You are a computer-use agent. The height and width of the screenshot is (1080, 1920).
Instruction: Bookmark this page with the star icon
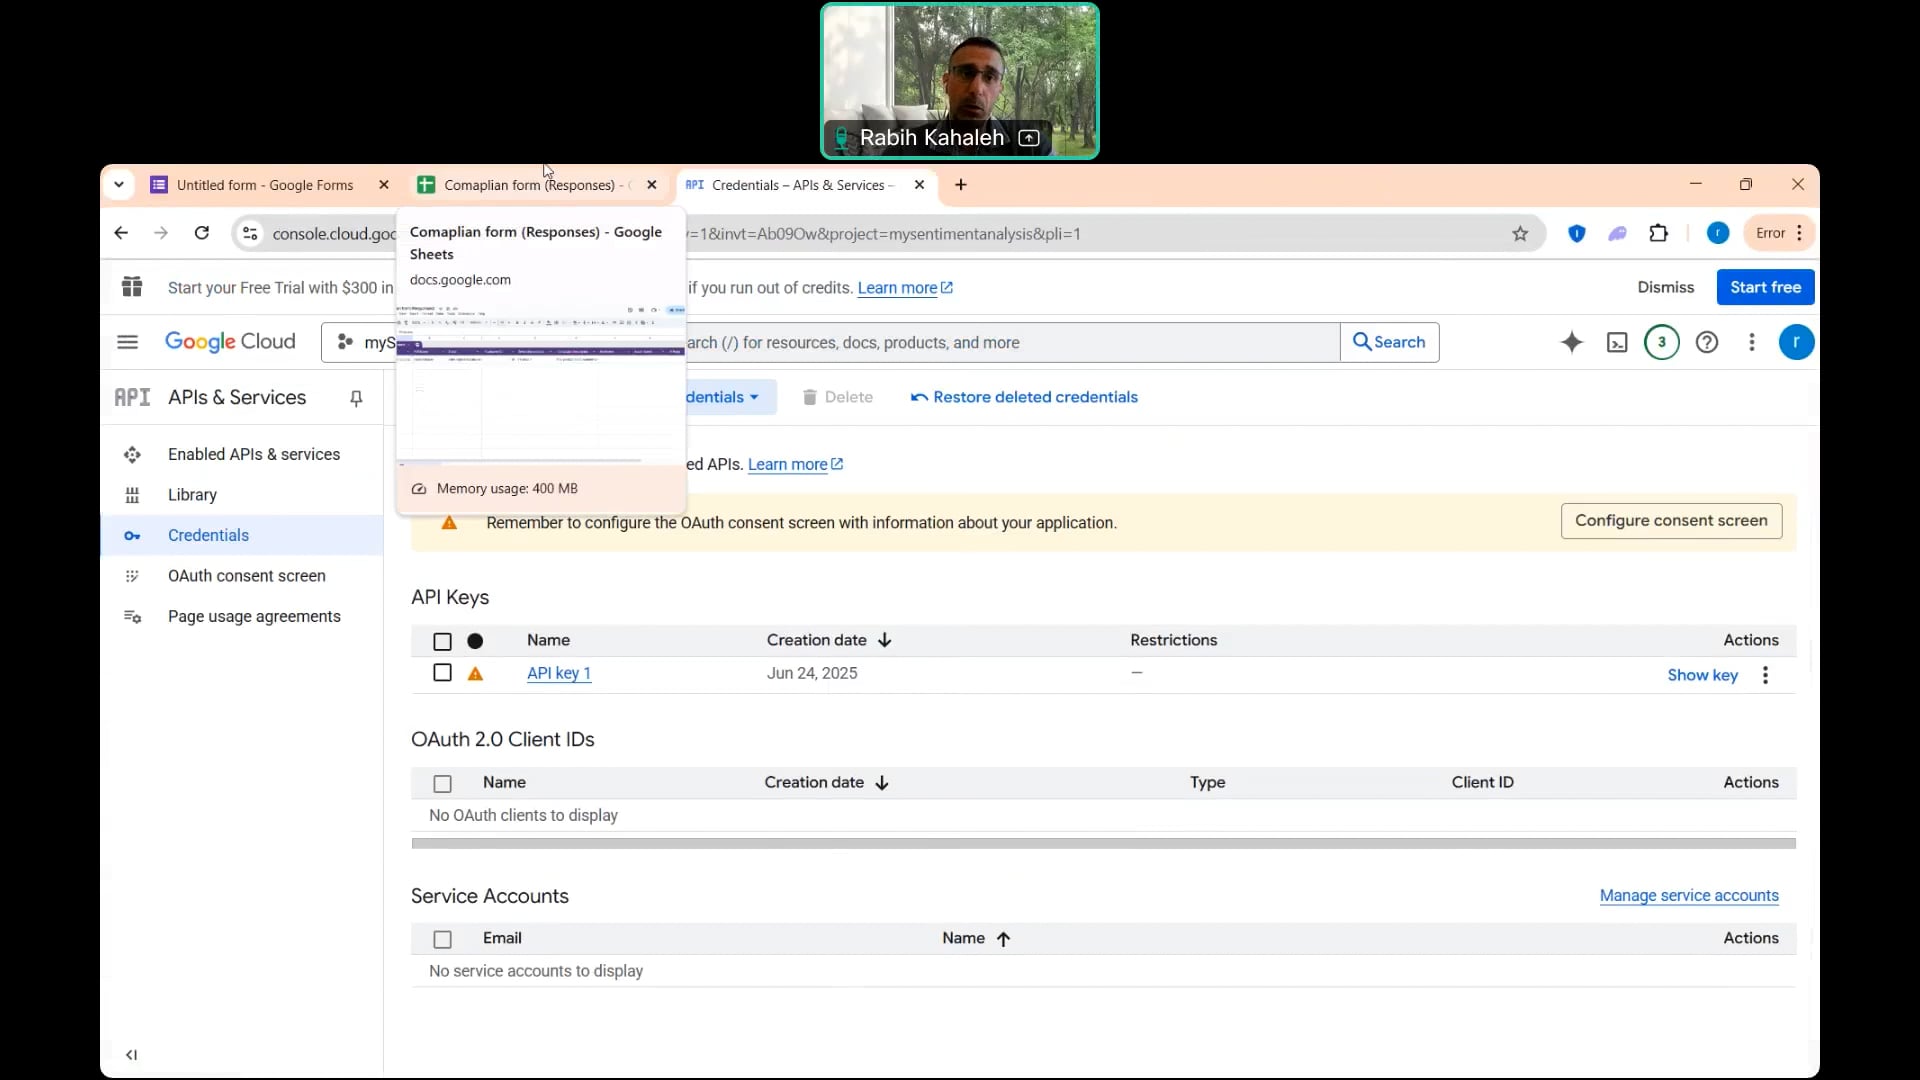(x=1520, y=233)
